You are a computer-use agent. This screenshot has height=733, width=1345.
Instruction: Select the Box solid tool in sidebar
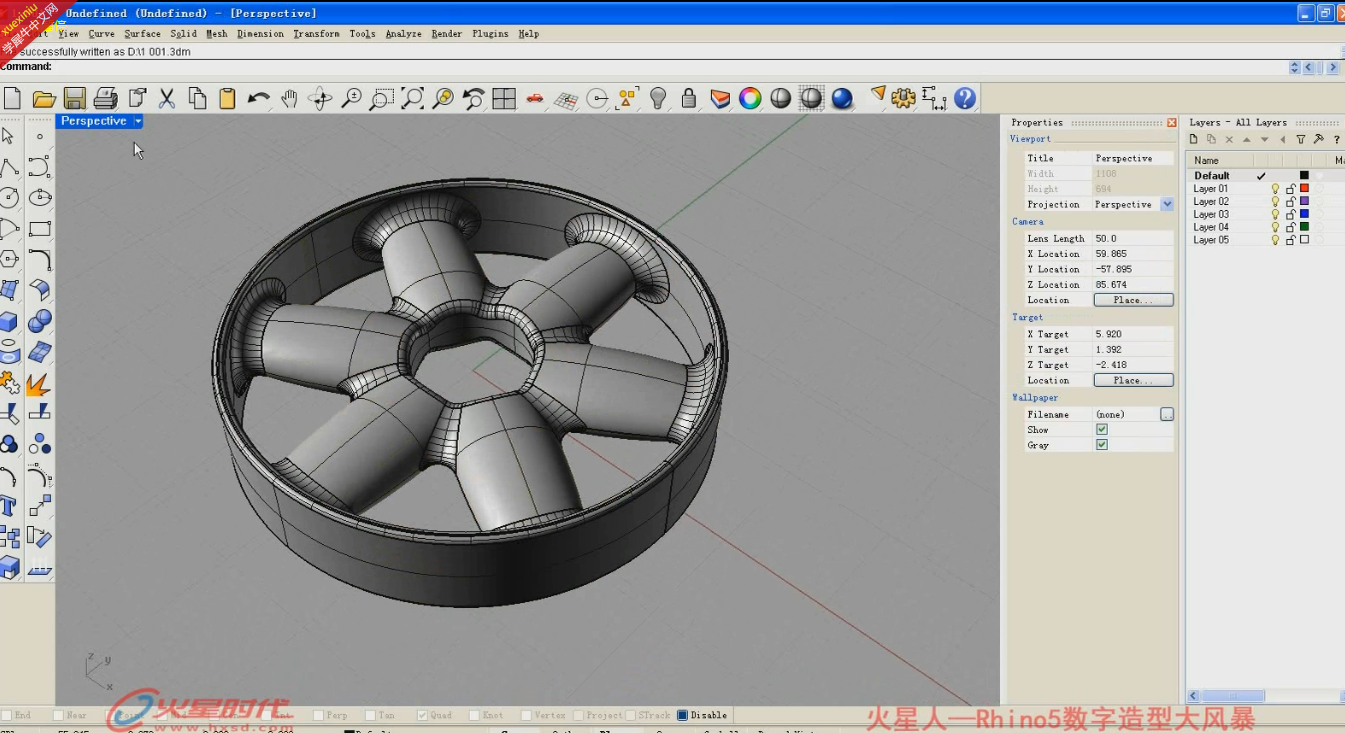click(9, 322)
